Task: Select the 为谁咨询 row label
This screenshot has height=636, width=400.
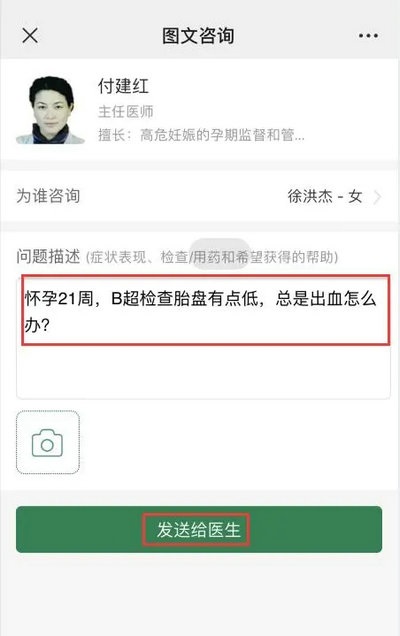Action: (48, 196)
